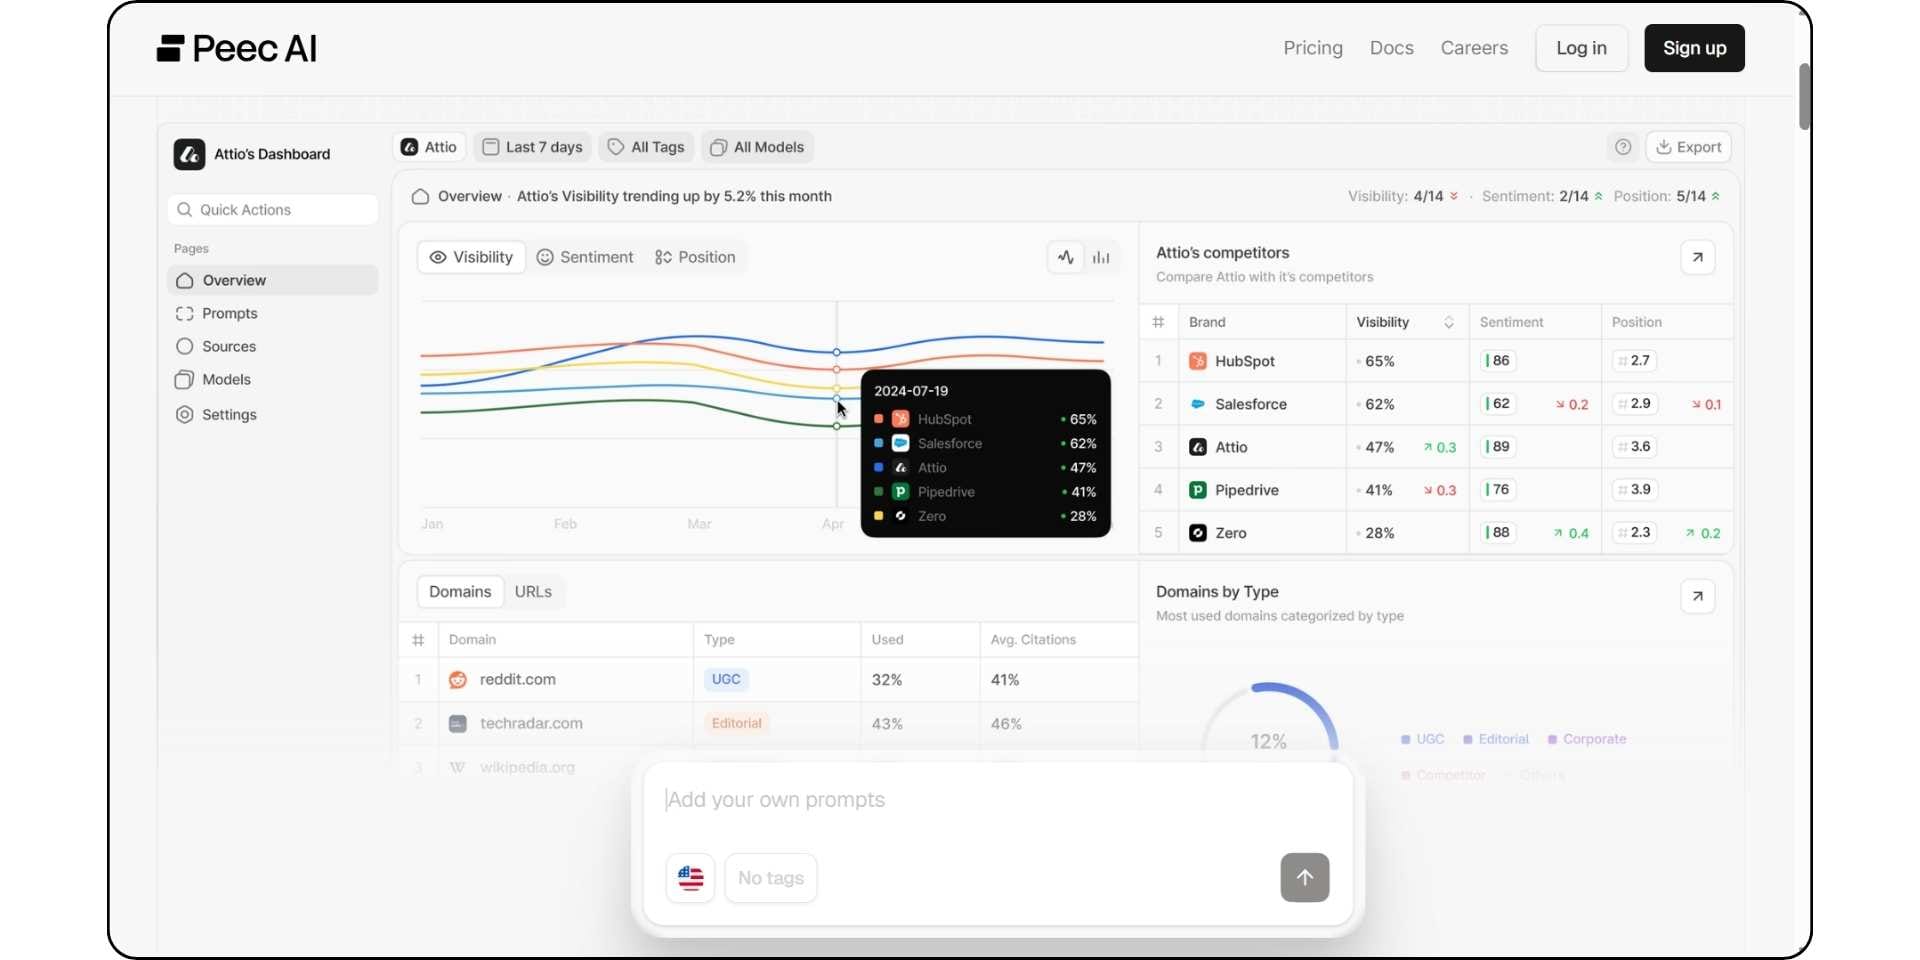Focus the Quick Actions search field
1920x960 pixels.
[x=273, y=210]
